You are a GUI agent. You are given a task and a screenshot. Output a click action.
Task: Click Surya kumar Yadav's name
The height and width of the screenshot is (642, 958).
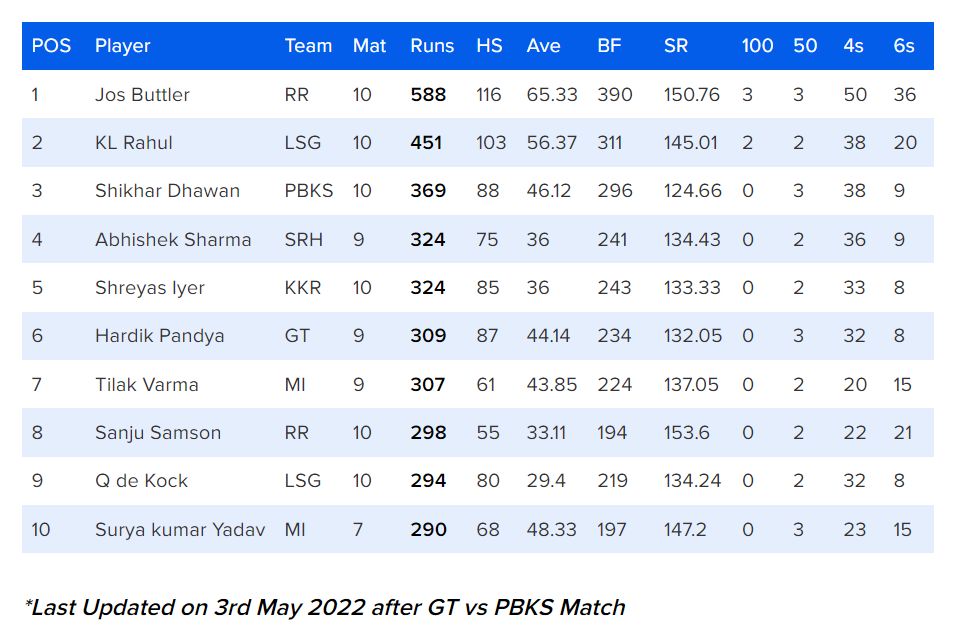coord(180,530)
